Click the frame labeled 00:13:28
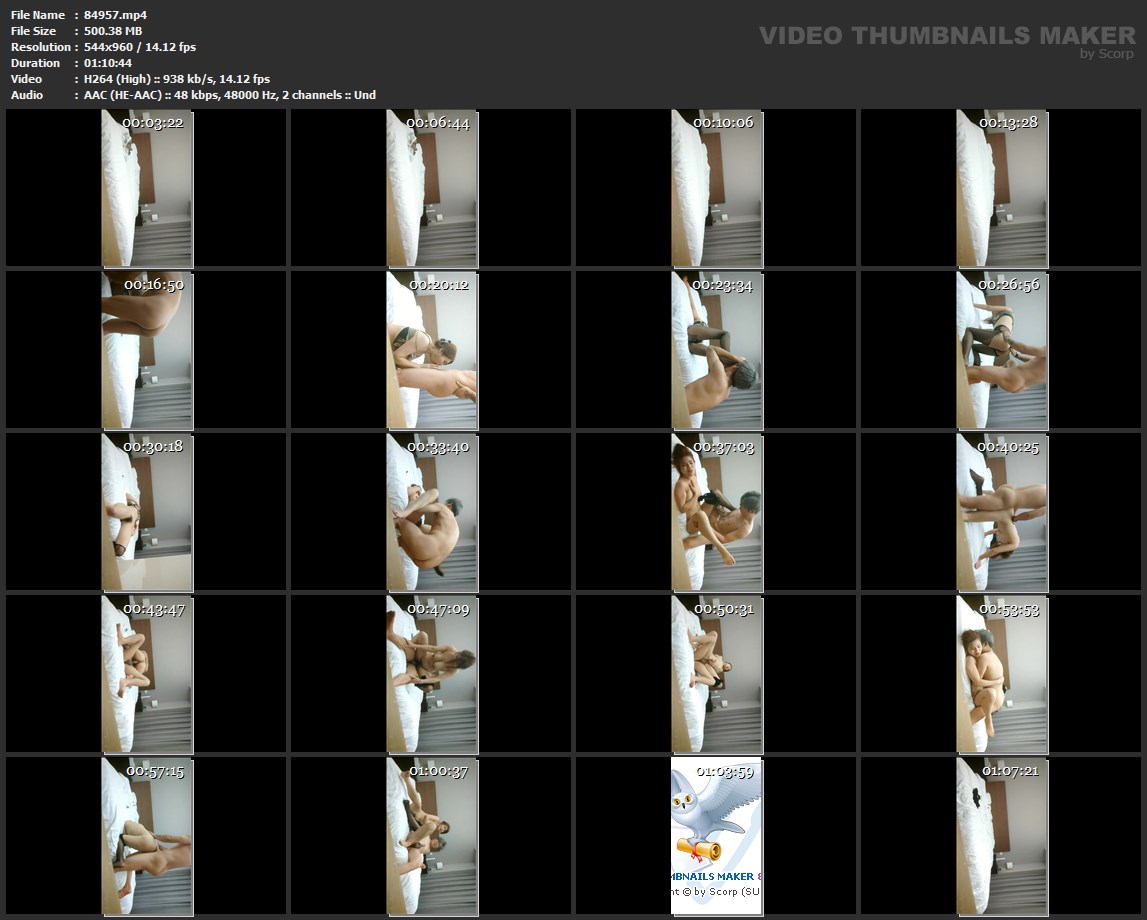 (x=1001, y=189)
